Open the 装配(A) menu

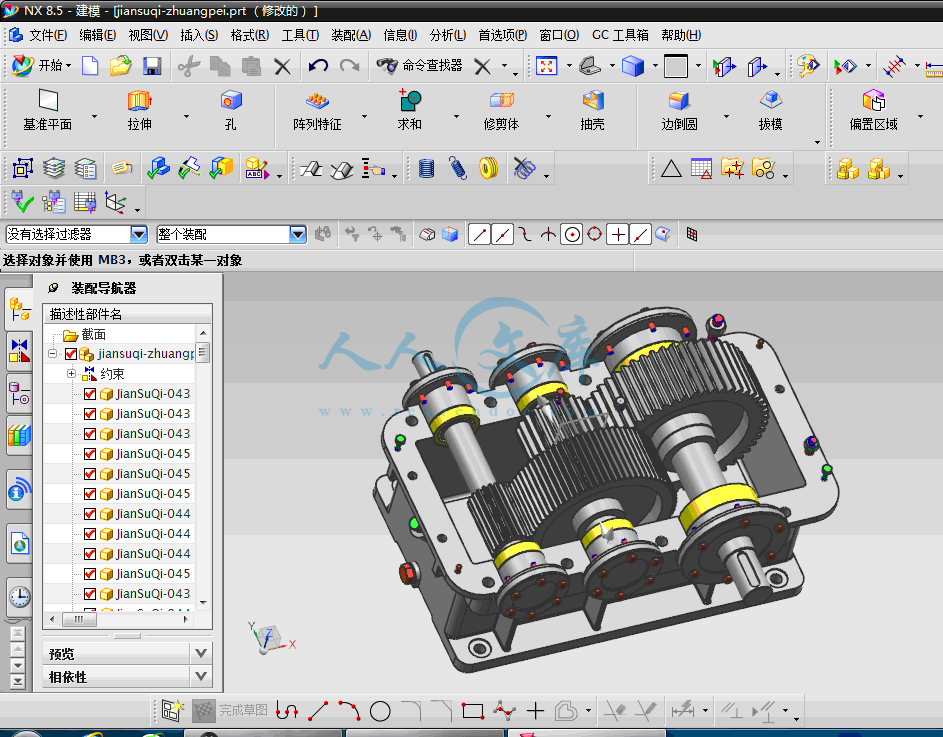(x=350, y=35)
